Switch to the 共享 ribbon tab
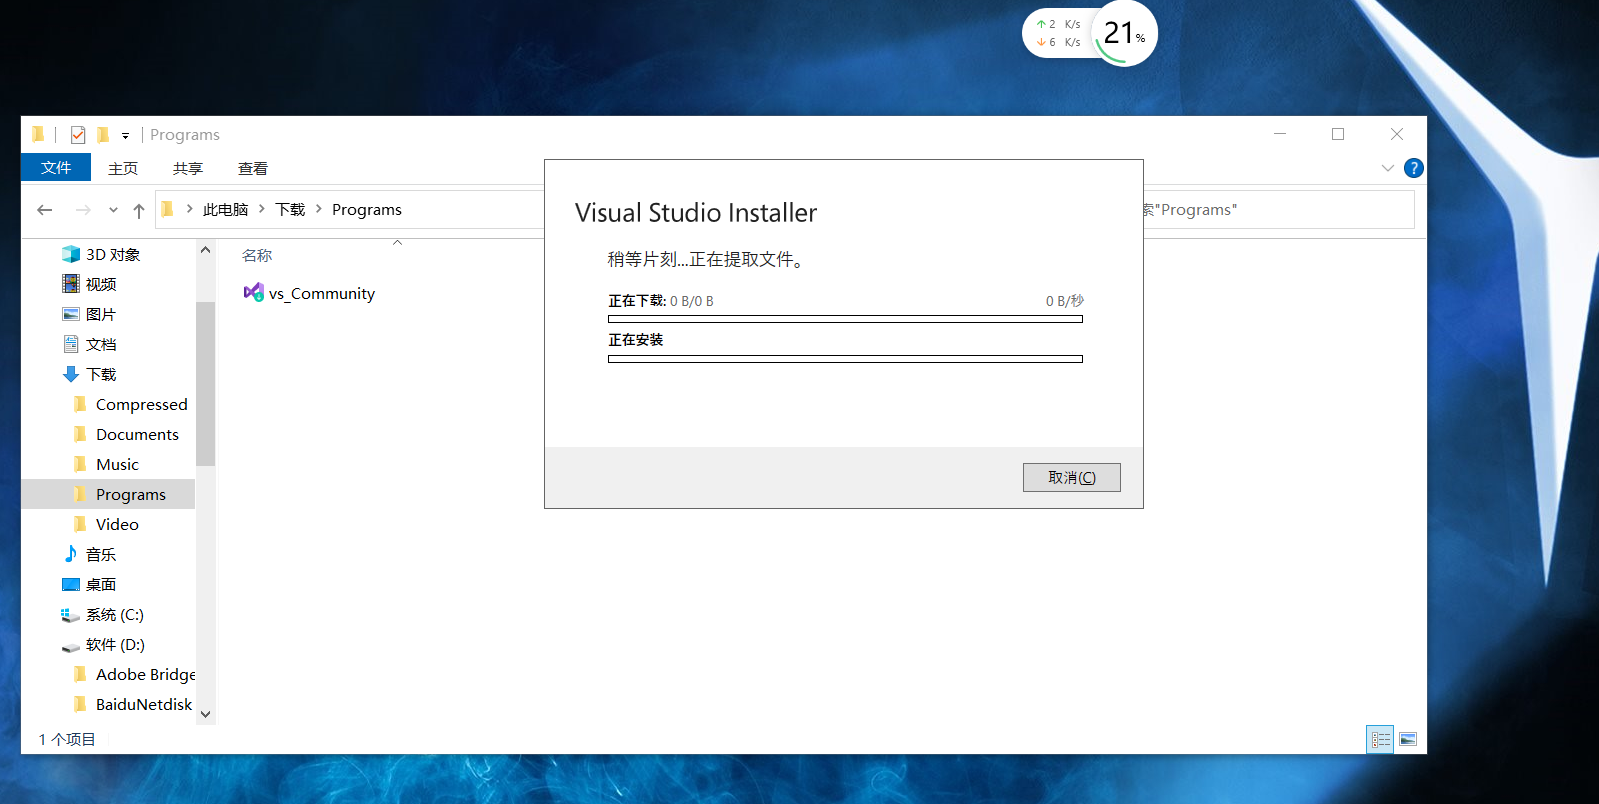 [x=188, y=168]
